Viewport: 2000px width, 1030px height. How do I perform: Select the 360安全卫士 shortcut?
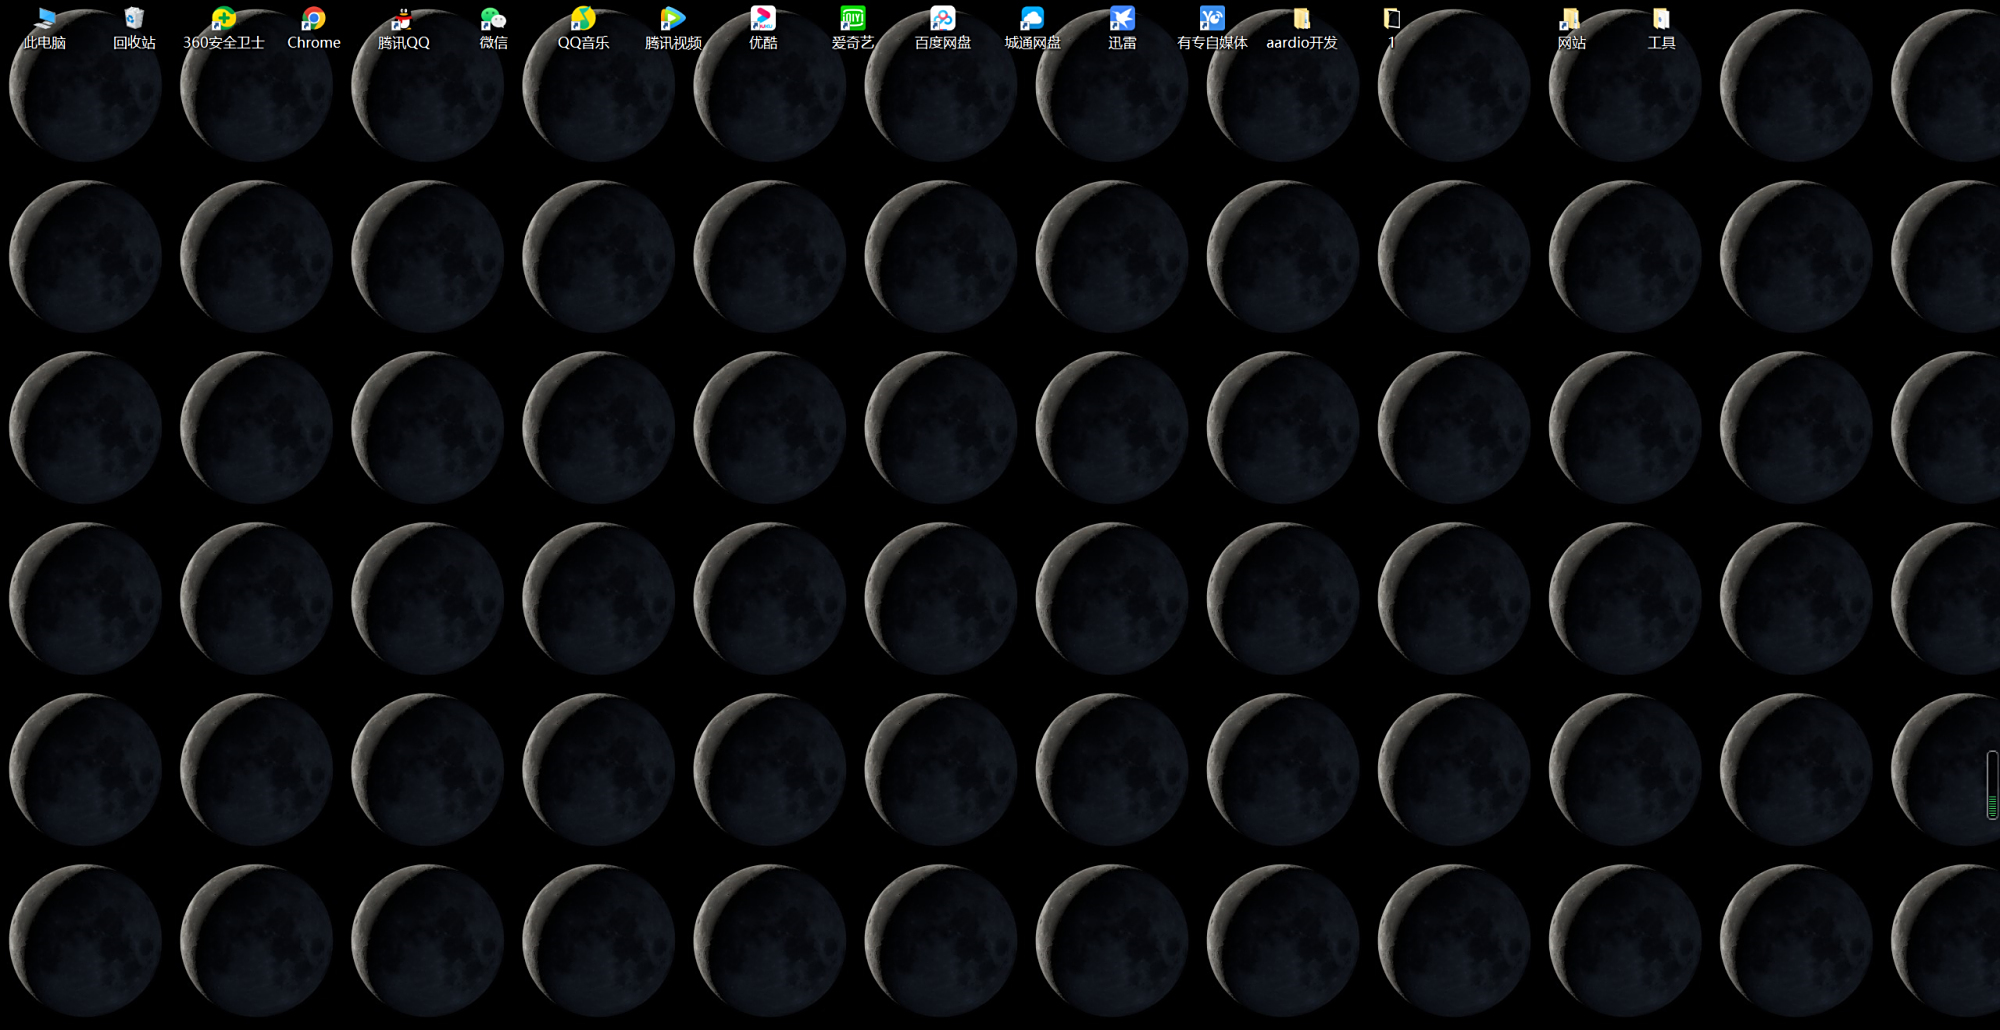(x=224, y=19)
